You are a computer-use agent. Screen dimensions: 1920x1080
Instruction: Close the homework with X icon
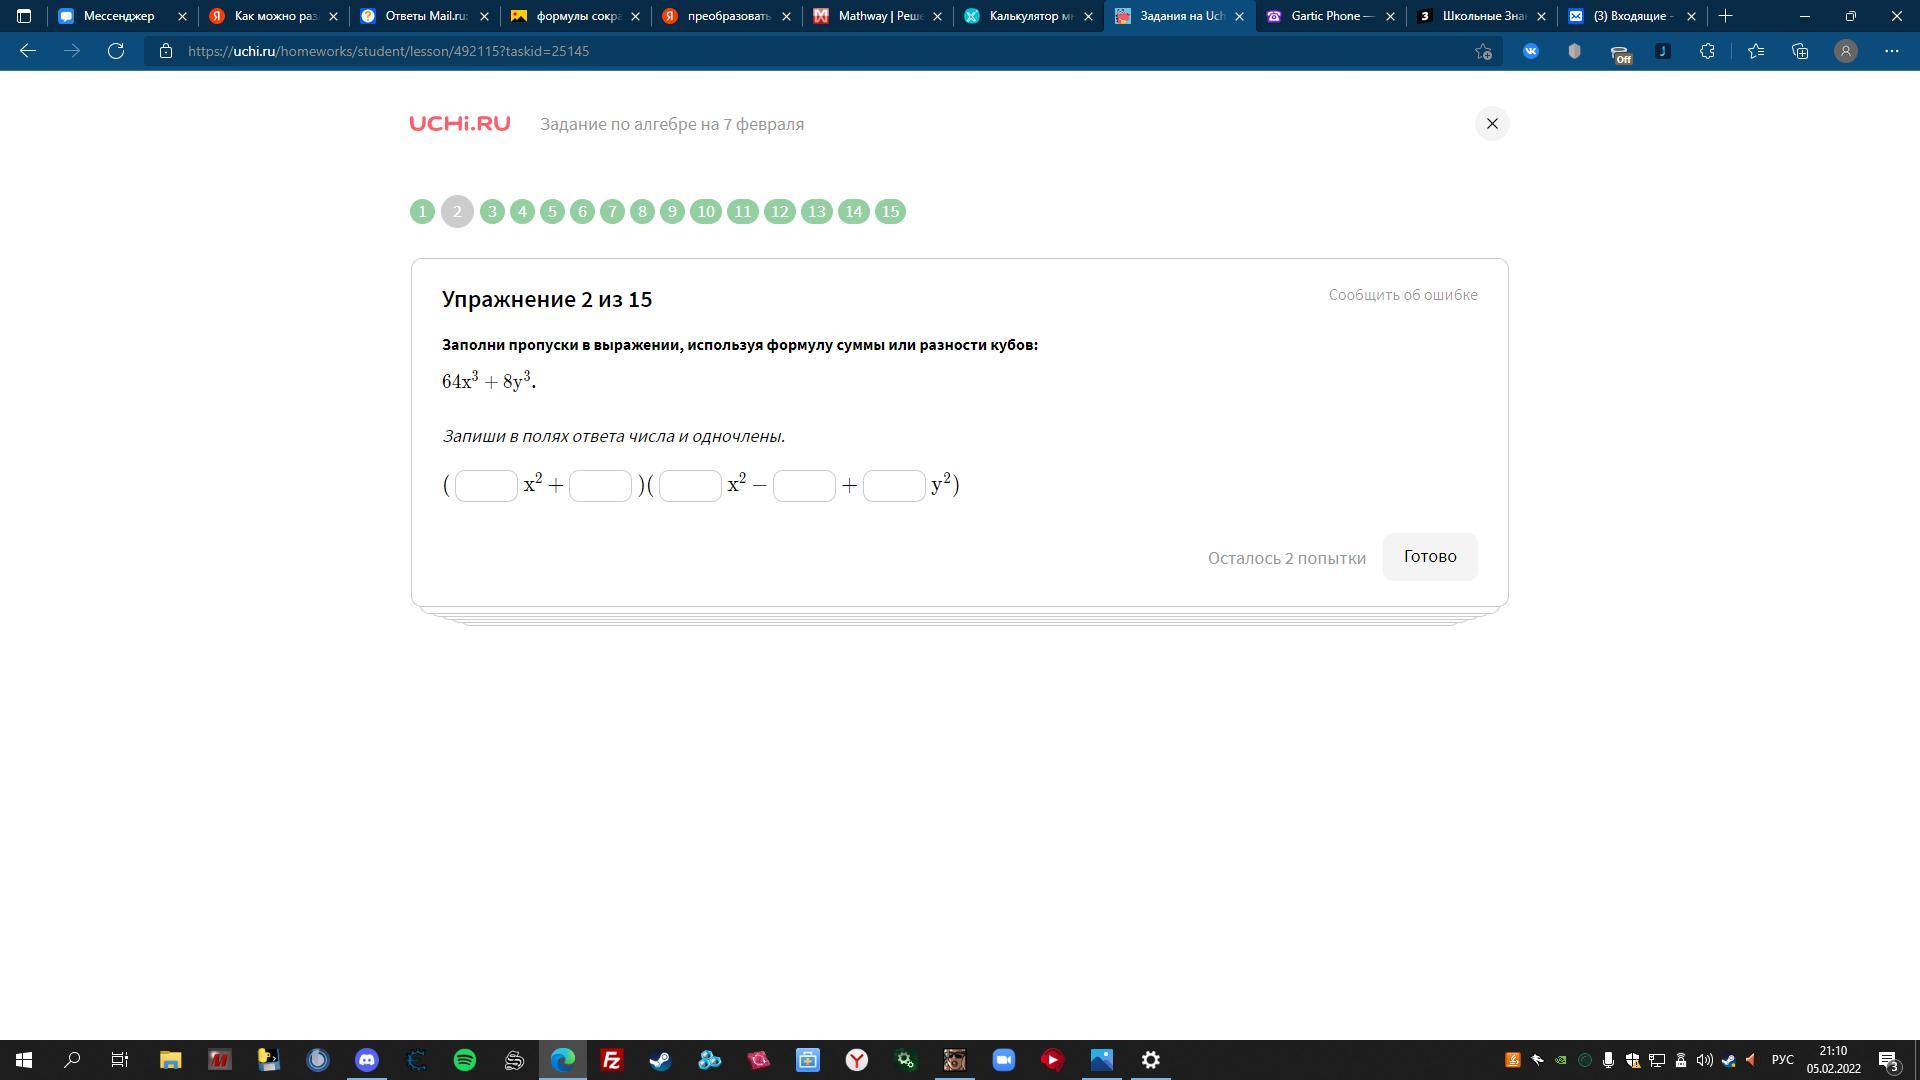1491,124
